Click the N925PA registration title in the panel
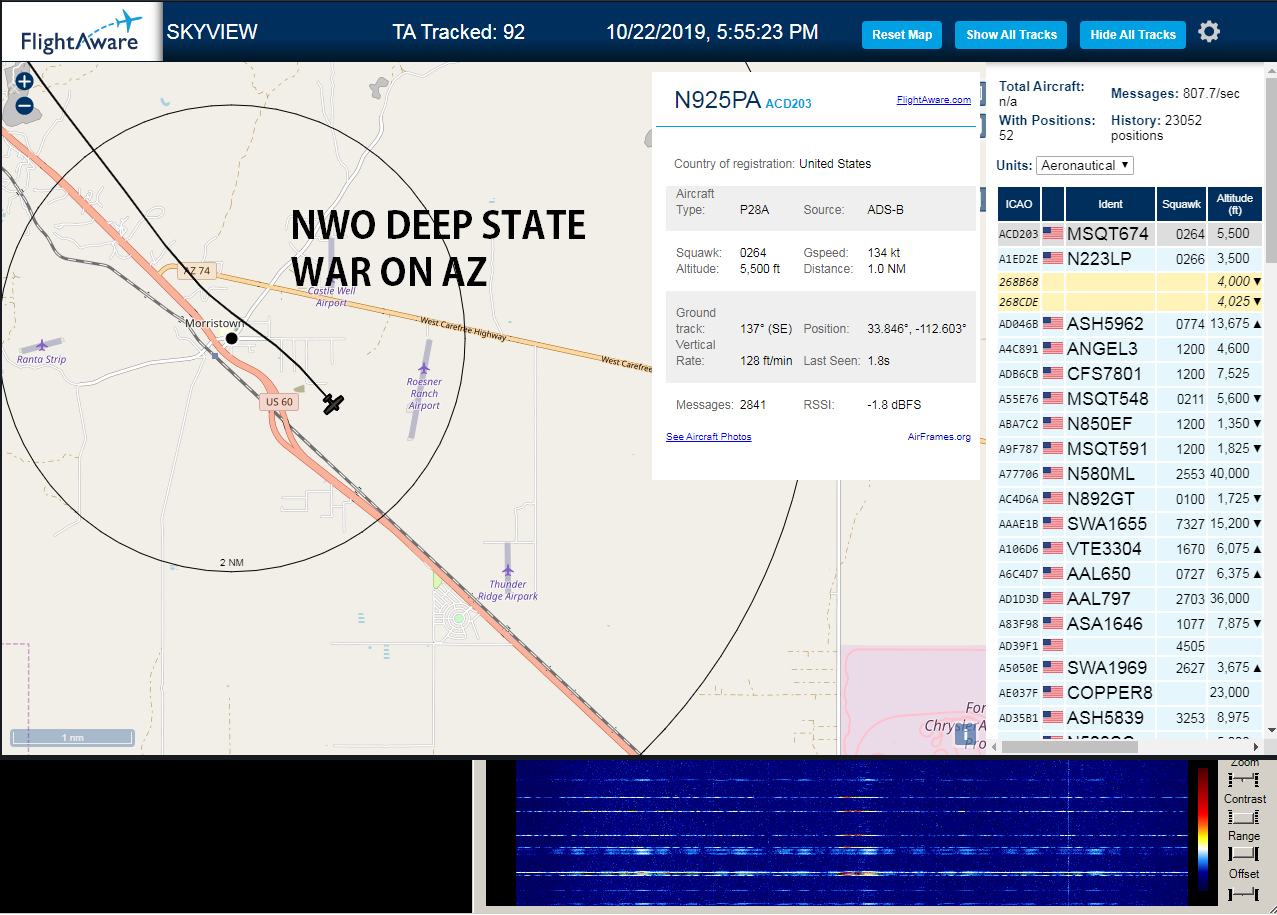Screen dimensions: 1277x915 tap(717, 100)
